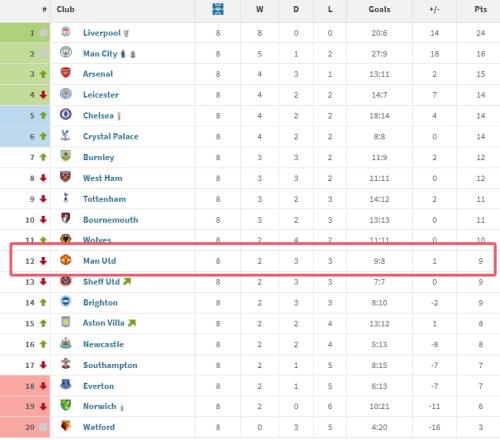Click the Liverpool club crest icon
The width and height of the screenshot is (500, 440).
[x=66, y=32]
